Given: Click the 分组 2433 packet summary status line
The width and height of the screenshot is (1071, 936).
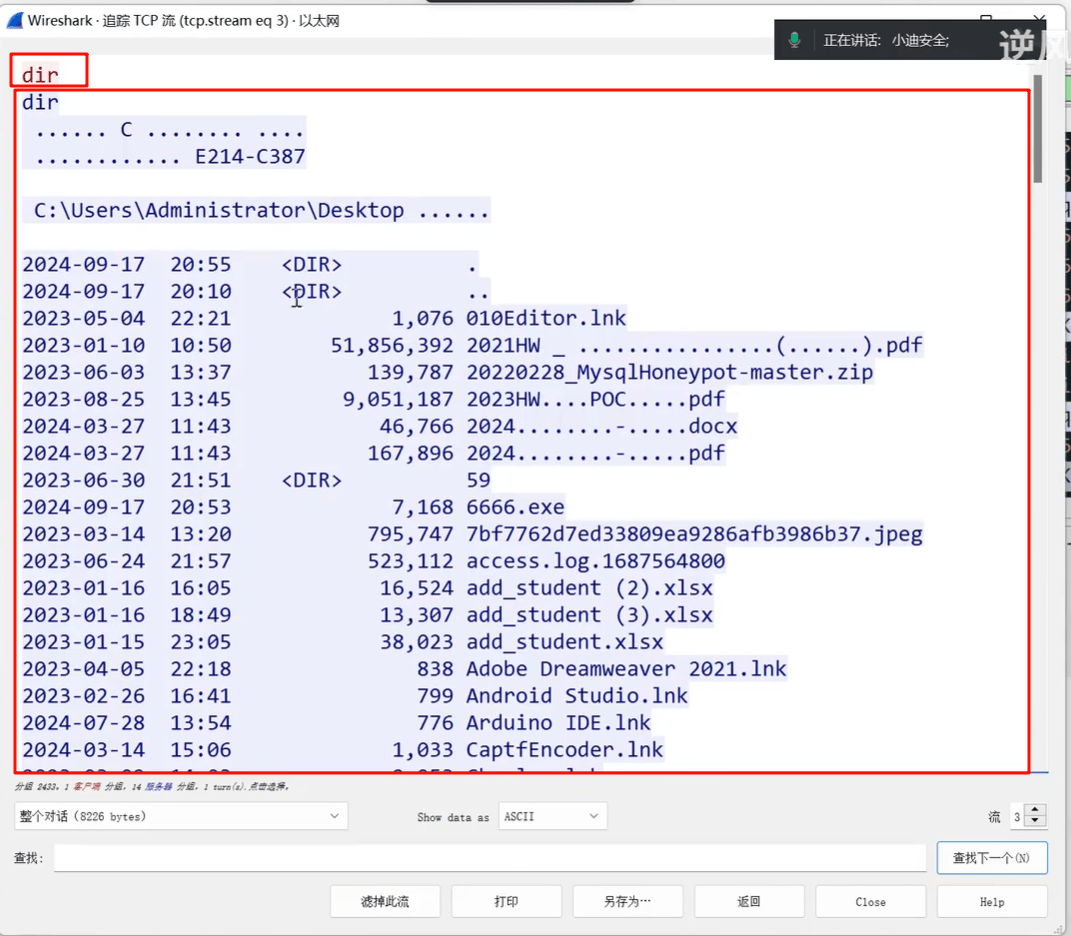Looking at the screenshot, I should pyautogui.click(x=152, y=786).
